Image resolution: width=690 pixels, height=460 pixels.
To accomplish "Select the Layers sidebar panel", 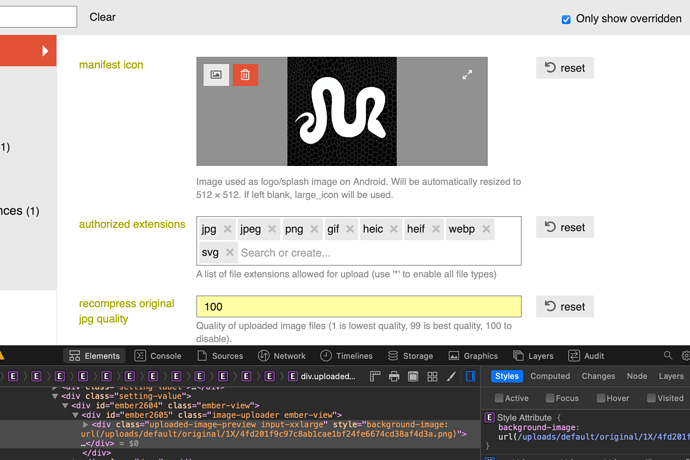I will point(671,376).
